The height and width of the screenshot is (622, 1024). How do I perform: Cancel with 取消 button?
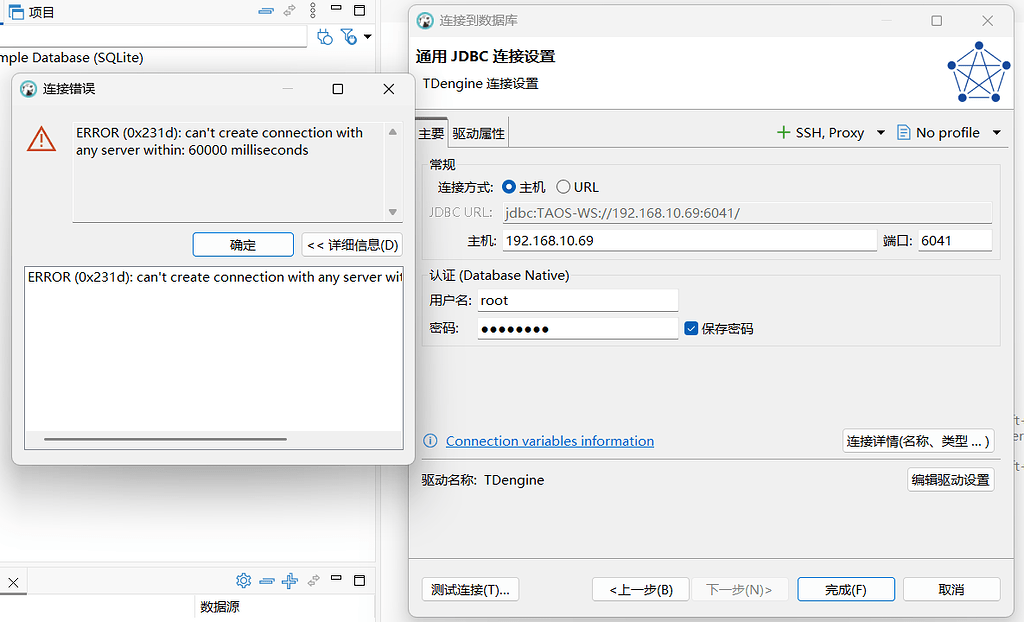(x=952, y=589)
